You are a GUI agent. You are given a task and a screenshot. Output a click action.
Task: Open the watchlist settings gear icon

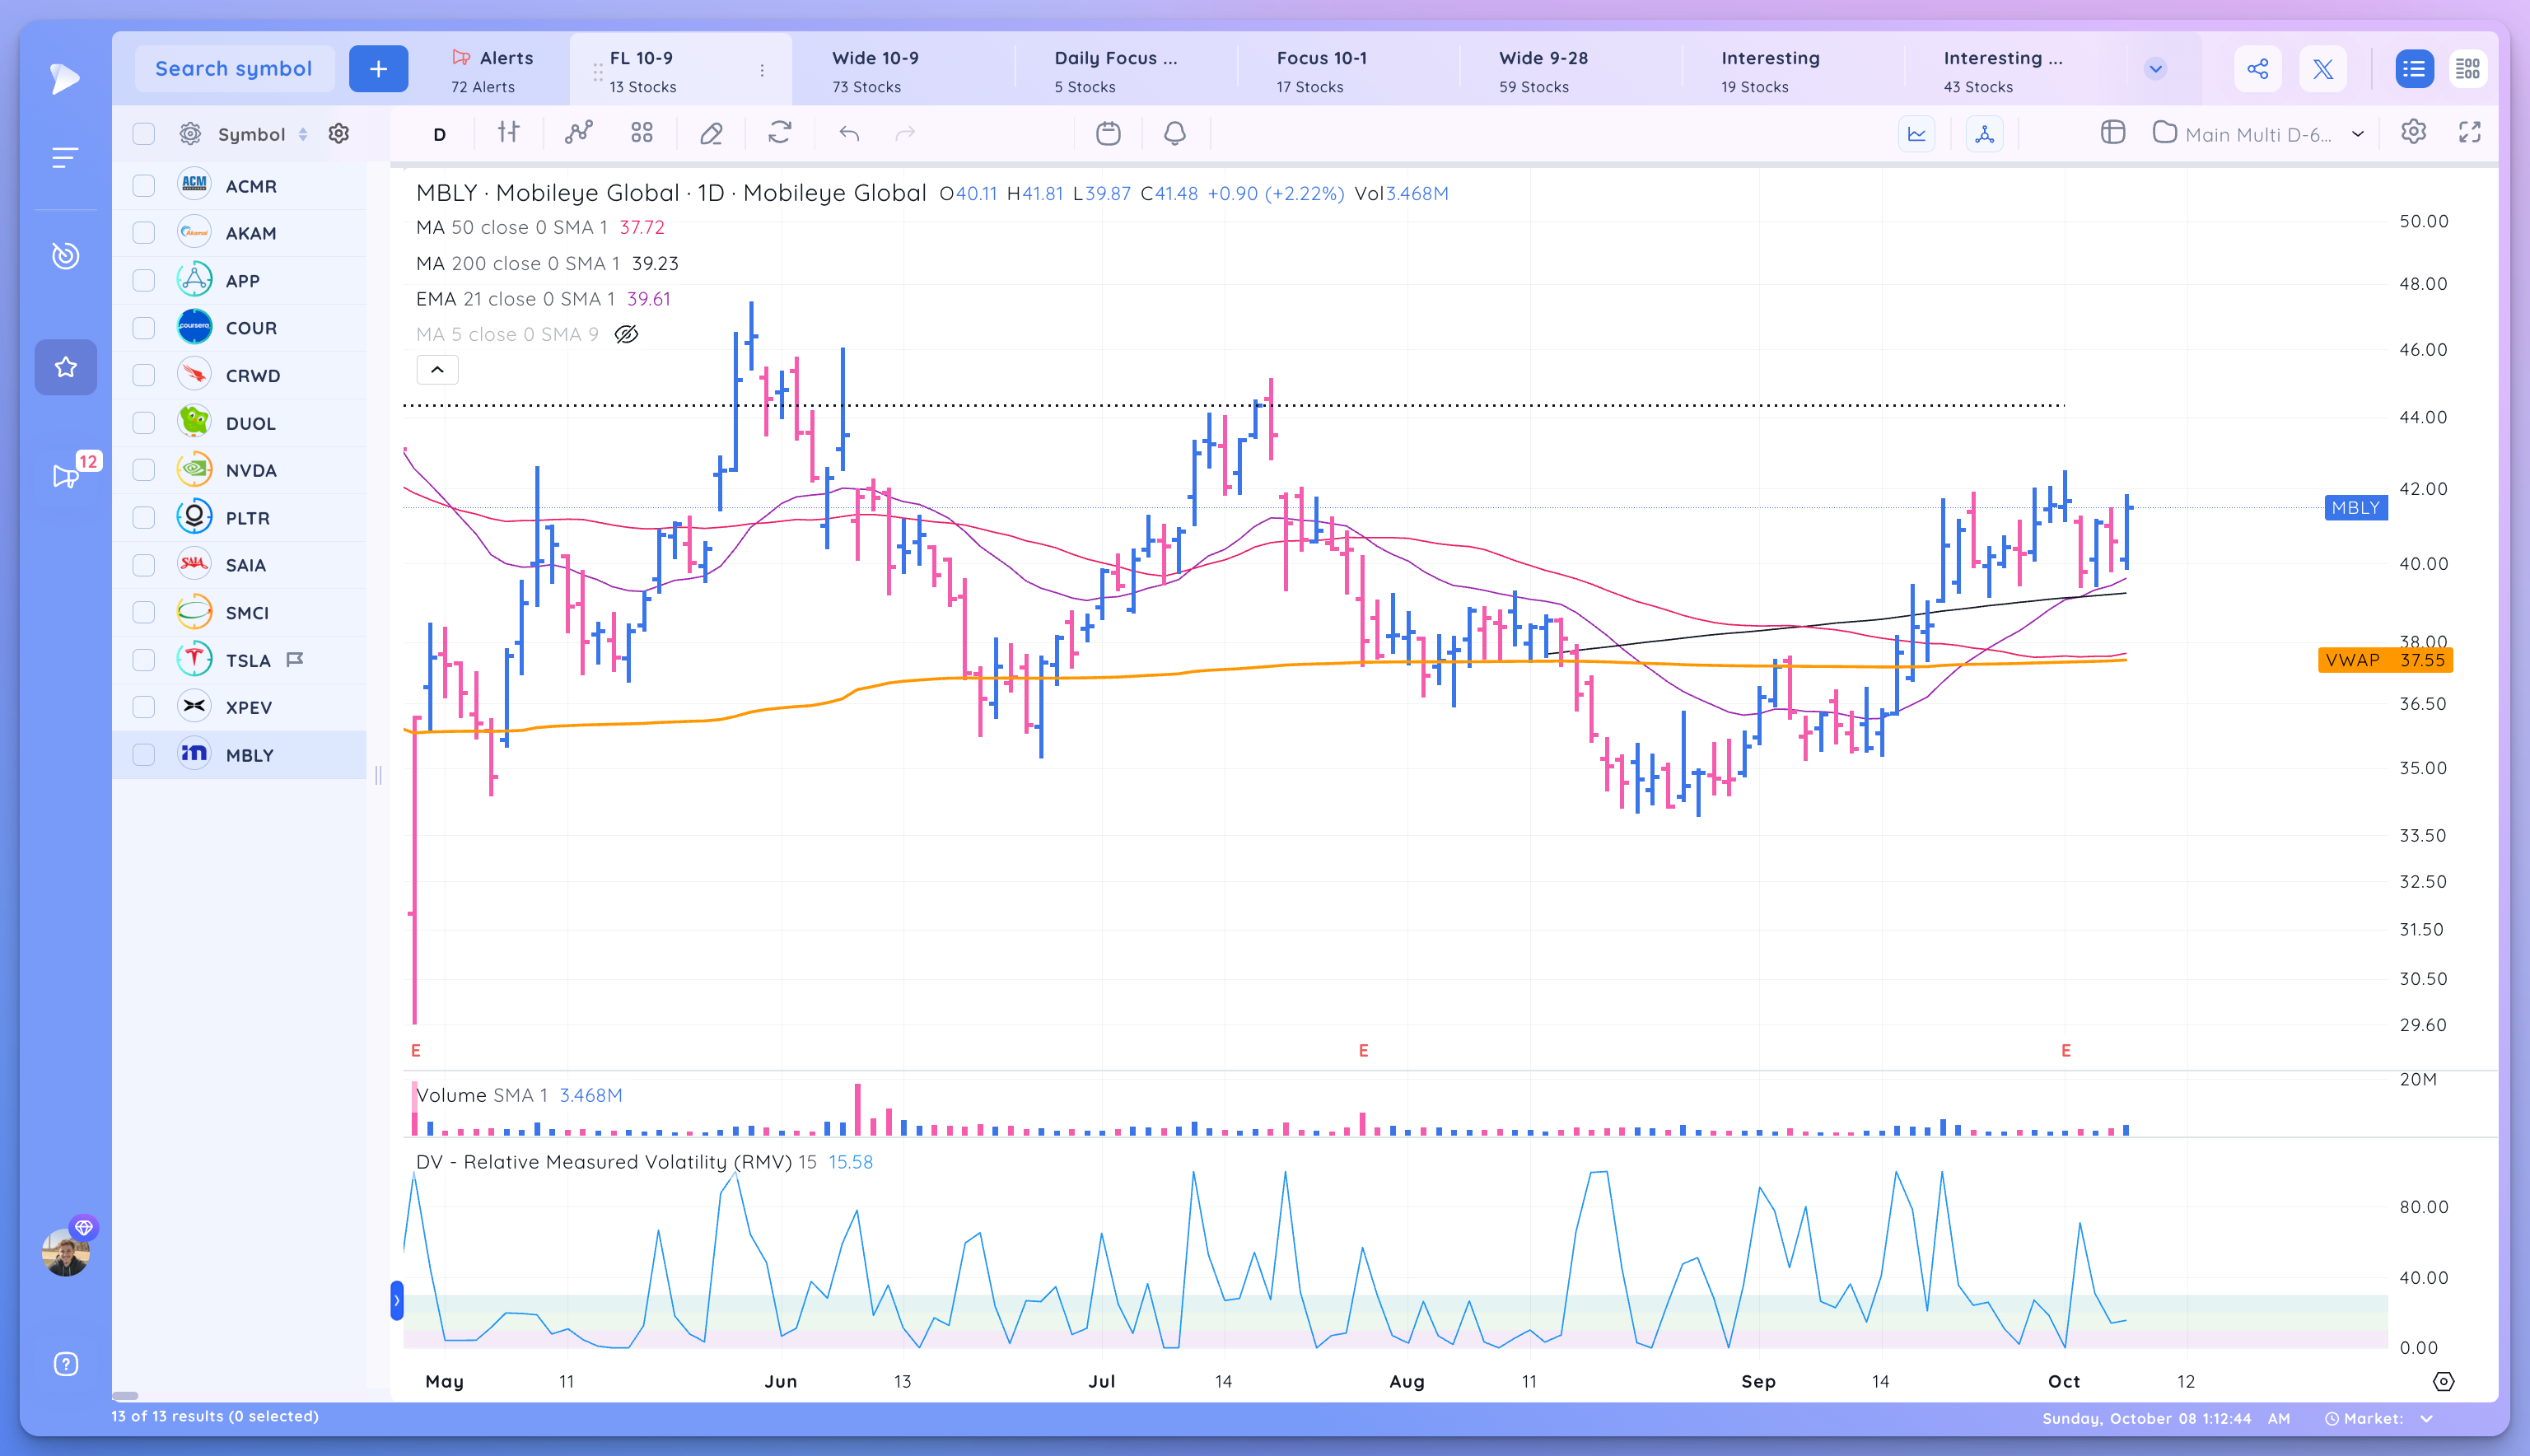pos(190,133)
